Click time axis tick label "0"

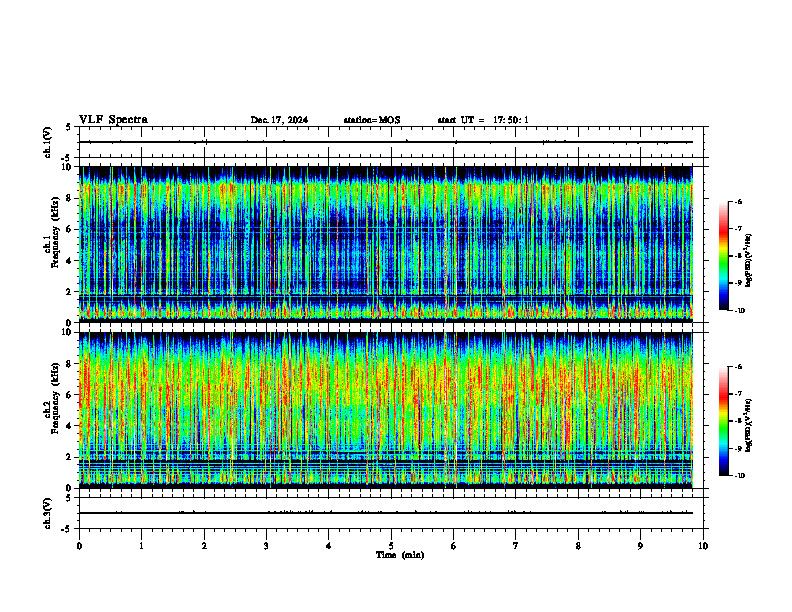(x=79, y=546)
